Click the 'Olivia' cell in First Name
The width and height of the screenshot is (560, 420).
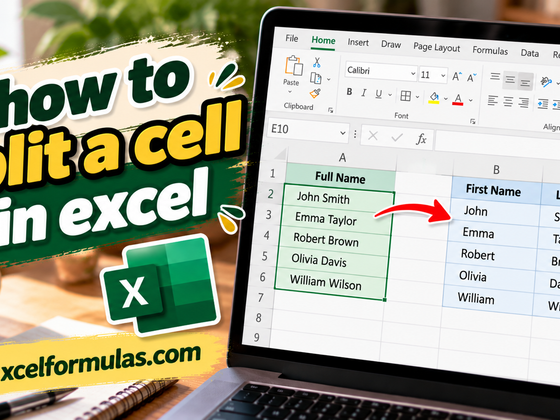point(489,277)
